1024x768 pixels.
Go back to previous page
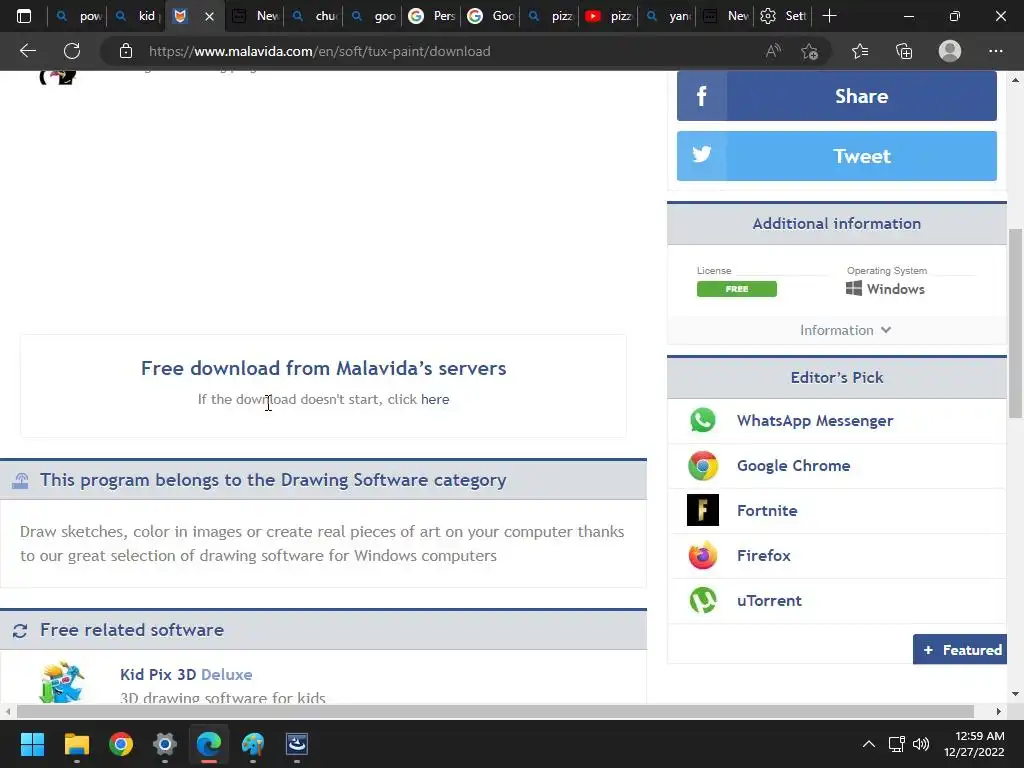click(x=27, y=51)
